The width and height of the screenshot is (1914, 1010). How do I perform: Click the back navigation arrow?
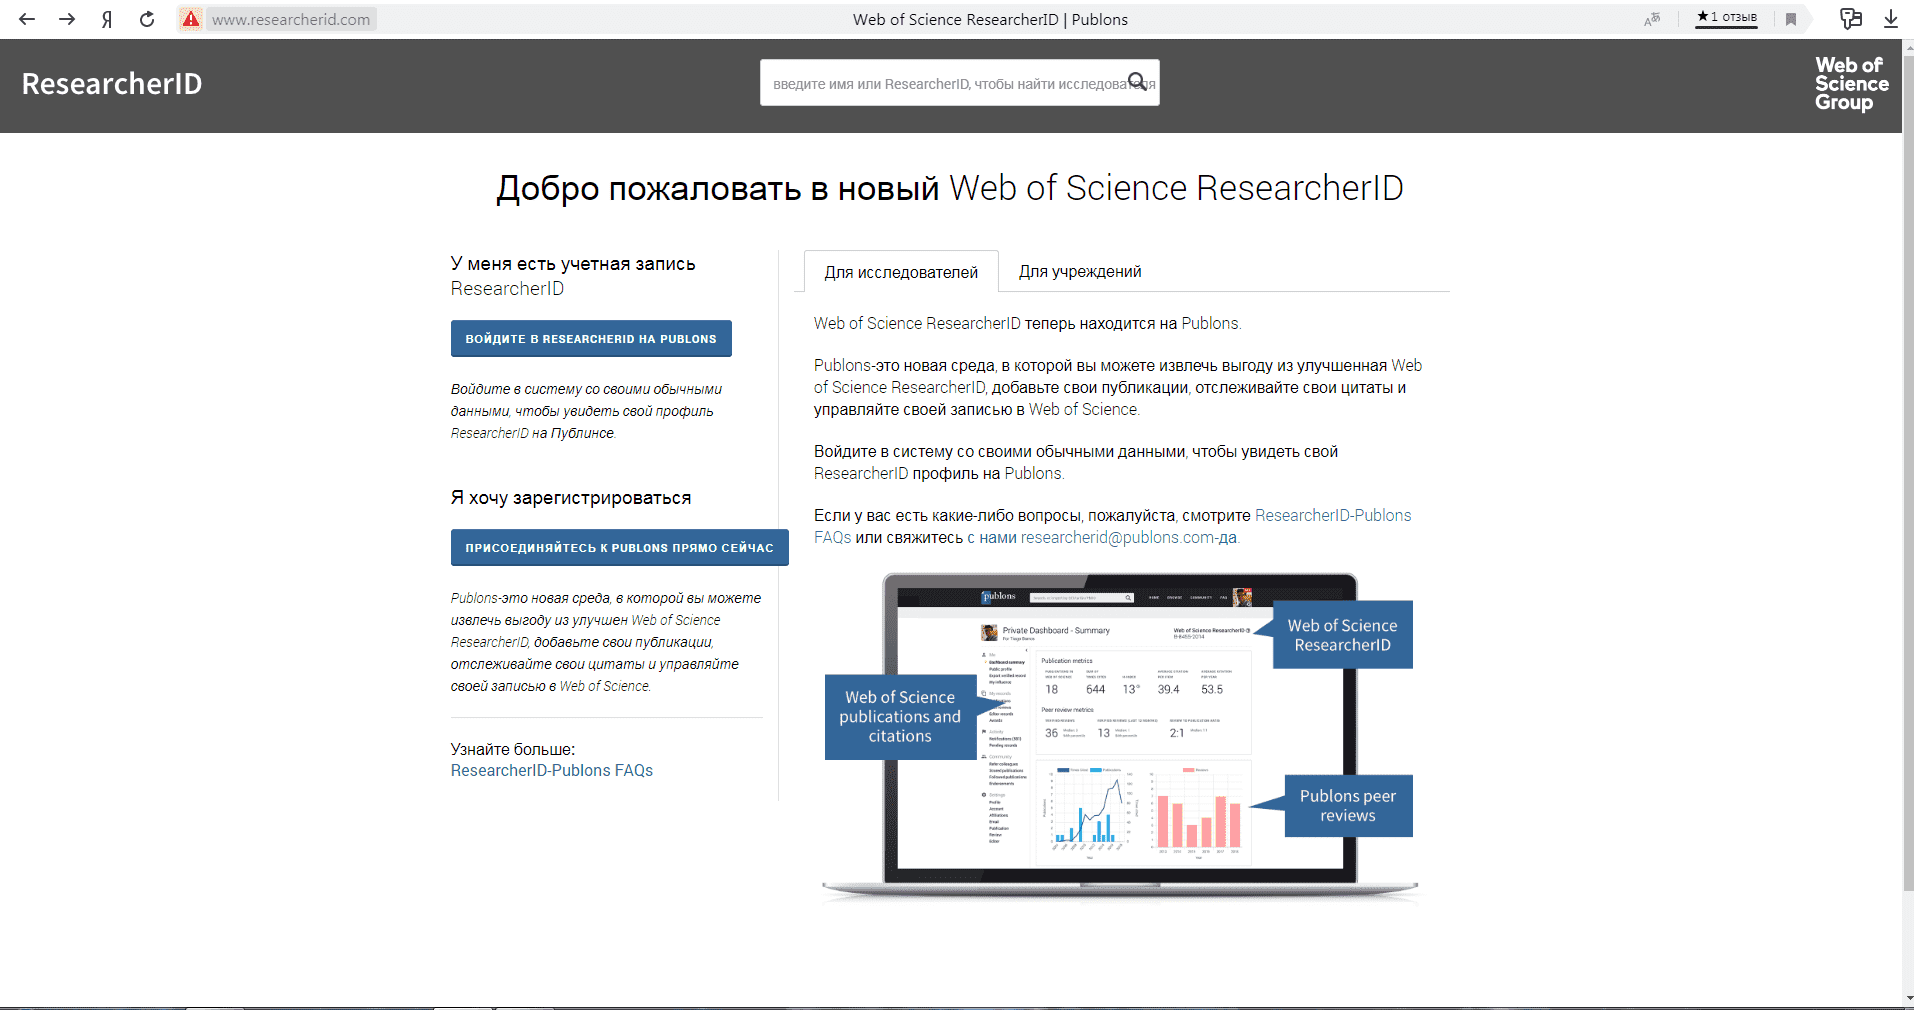(x=27, y=18)
